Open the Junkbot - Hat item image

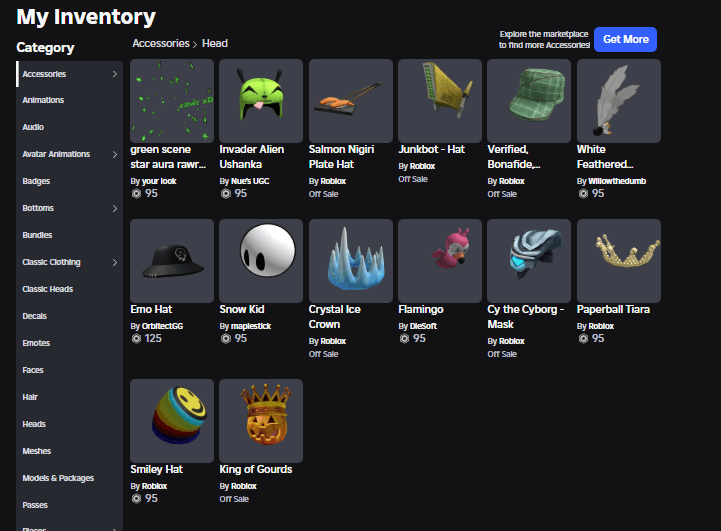point(440,101)
